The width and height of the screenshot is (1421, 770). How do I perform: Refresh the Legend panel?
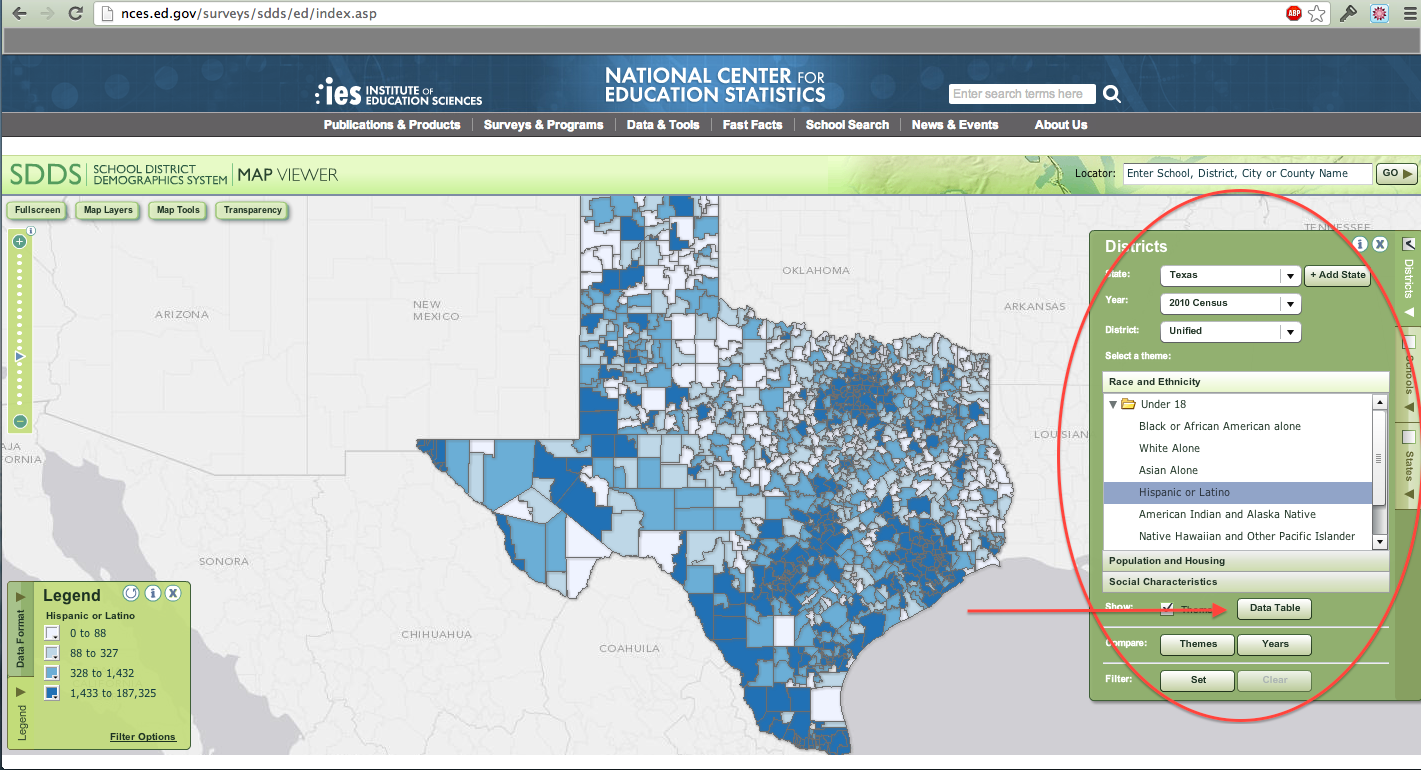(131, 593)
